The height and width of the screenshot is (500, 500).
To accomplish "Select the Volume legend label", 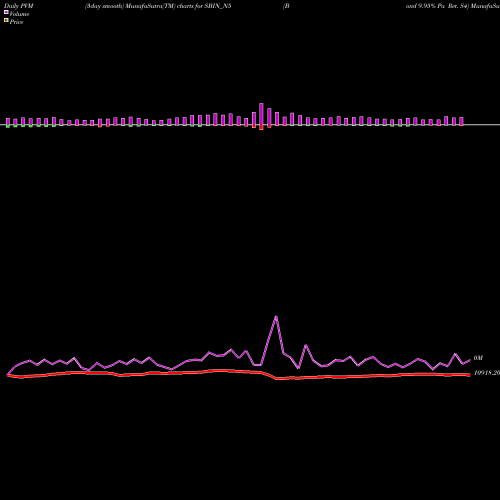I will pos(19,14).
